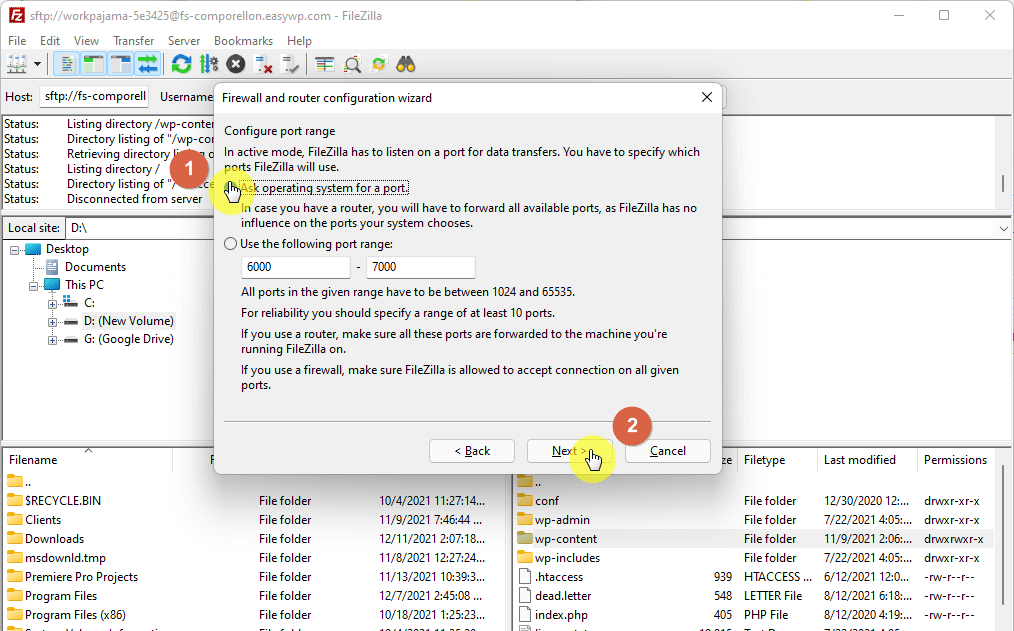The width and height of the screenshot is (1014, 631).
Task: Click the Reconnect to last server icon
Action: click(290, 65)
